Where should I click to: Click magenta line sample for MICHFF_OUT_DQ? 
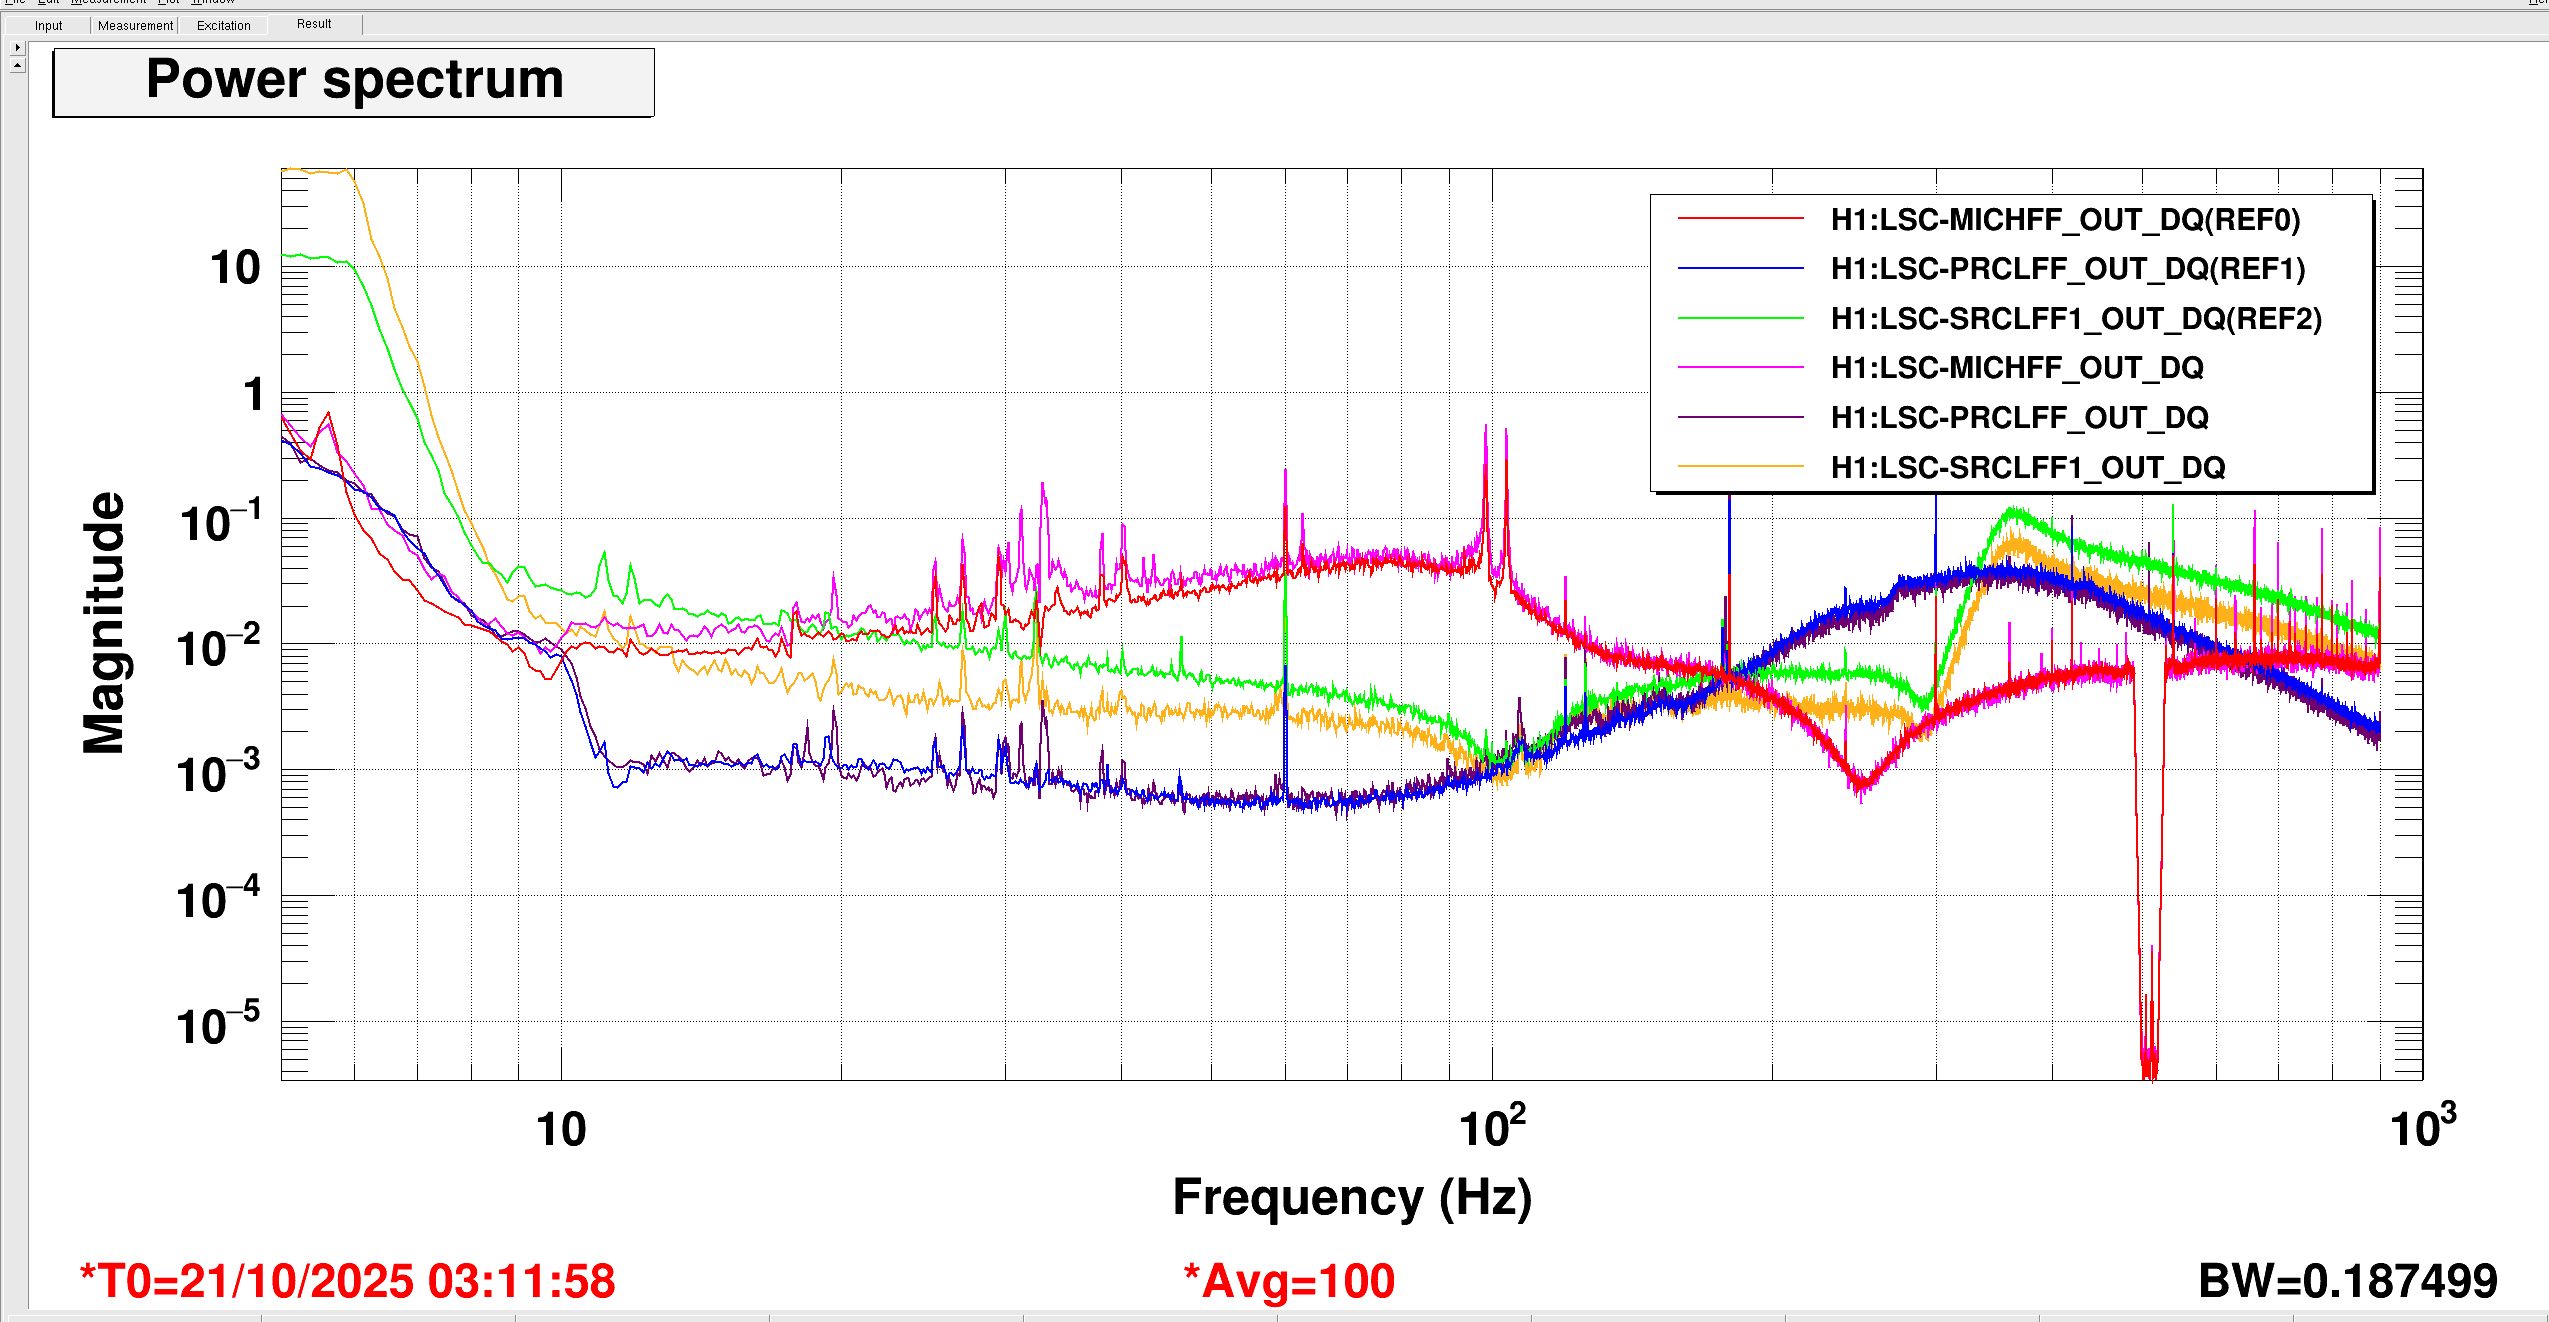click(1739, 367)
